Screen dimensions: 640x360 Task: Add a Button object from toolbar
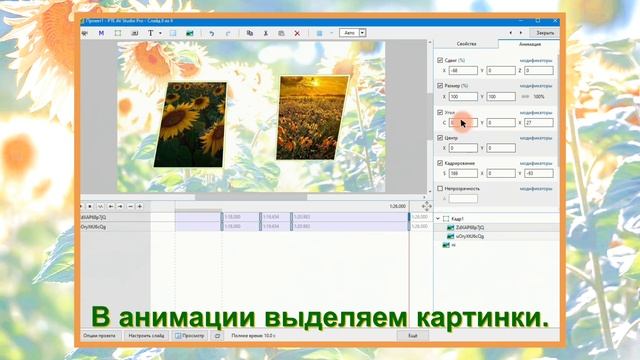click(x=134, y=33)
